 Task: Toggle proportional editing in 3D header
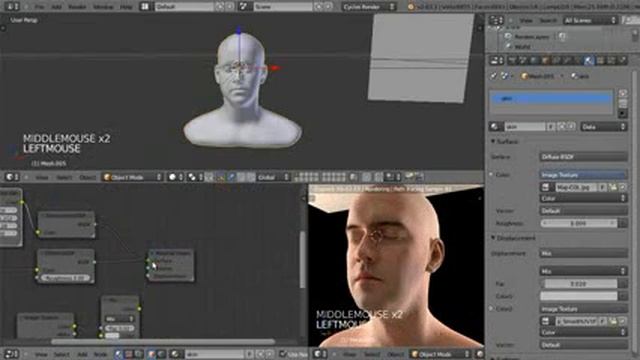367,177
